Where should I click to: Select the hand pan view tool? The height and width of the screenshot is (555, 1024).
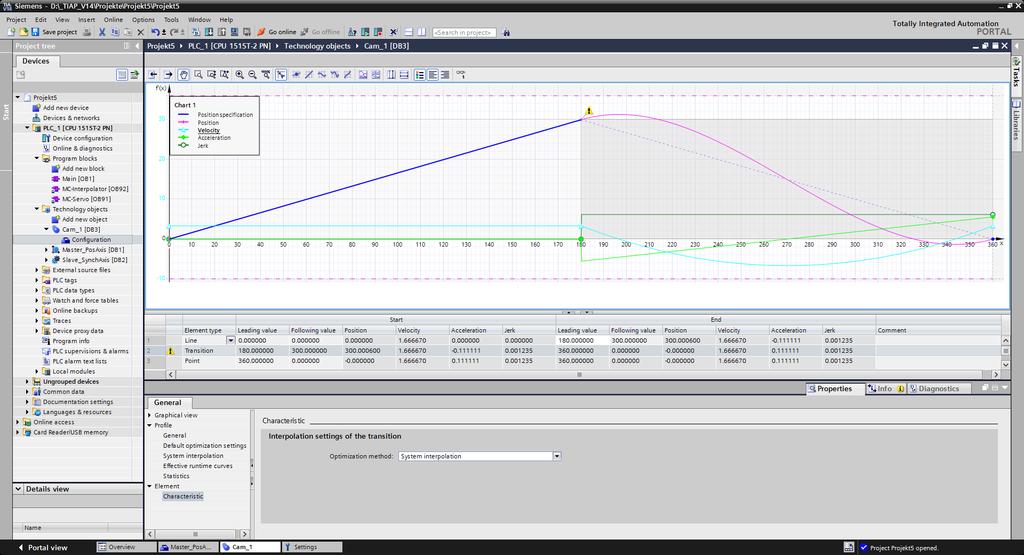pyautogui.click(x=184, y=74)
